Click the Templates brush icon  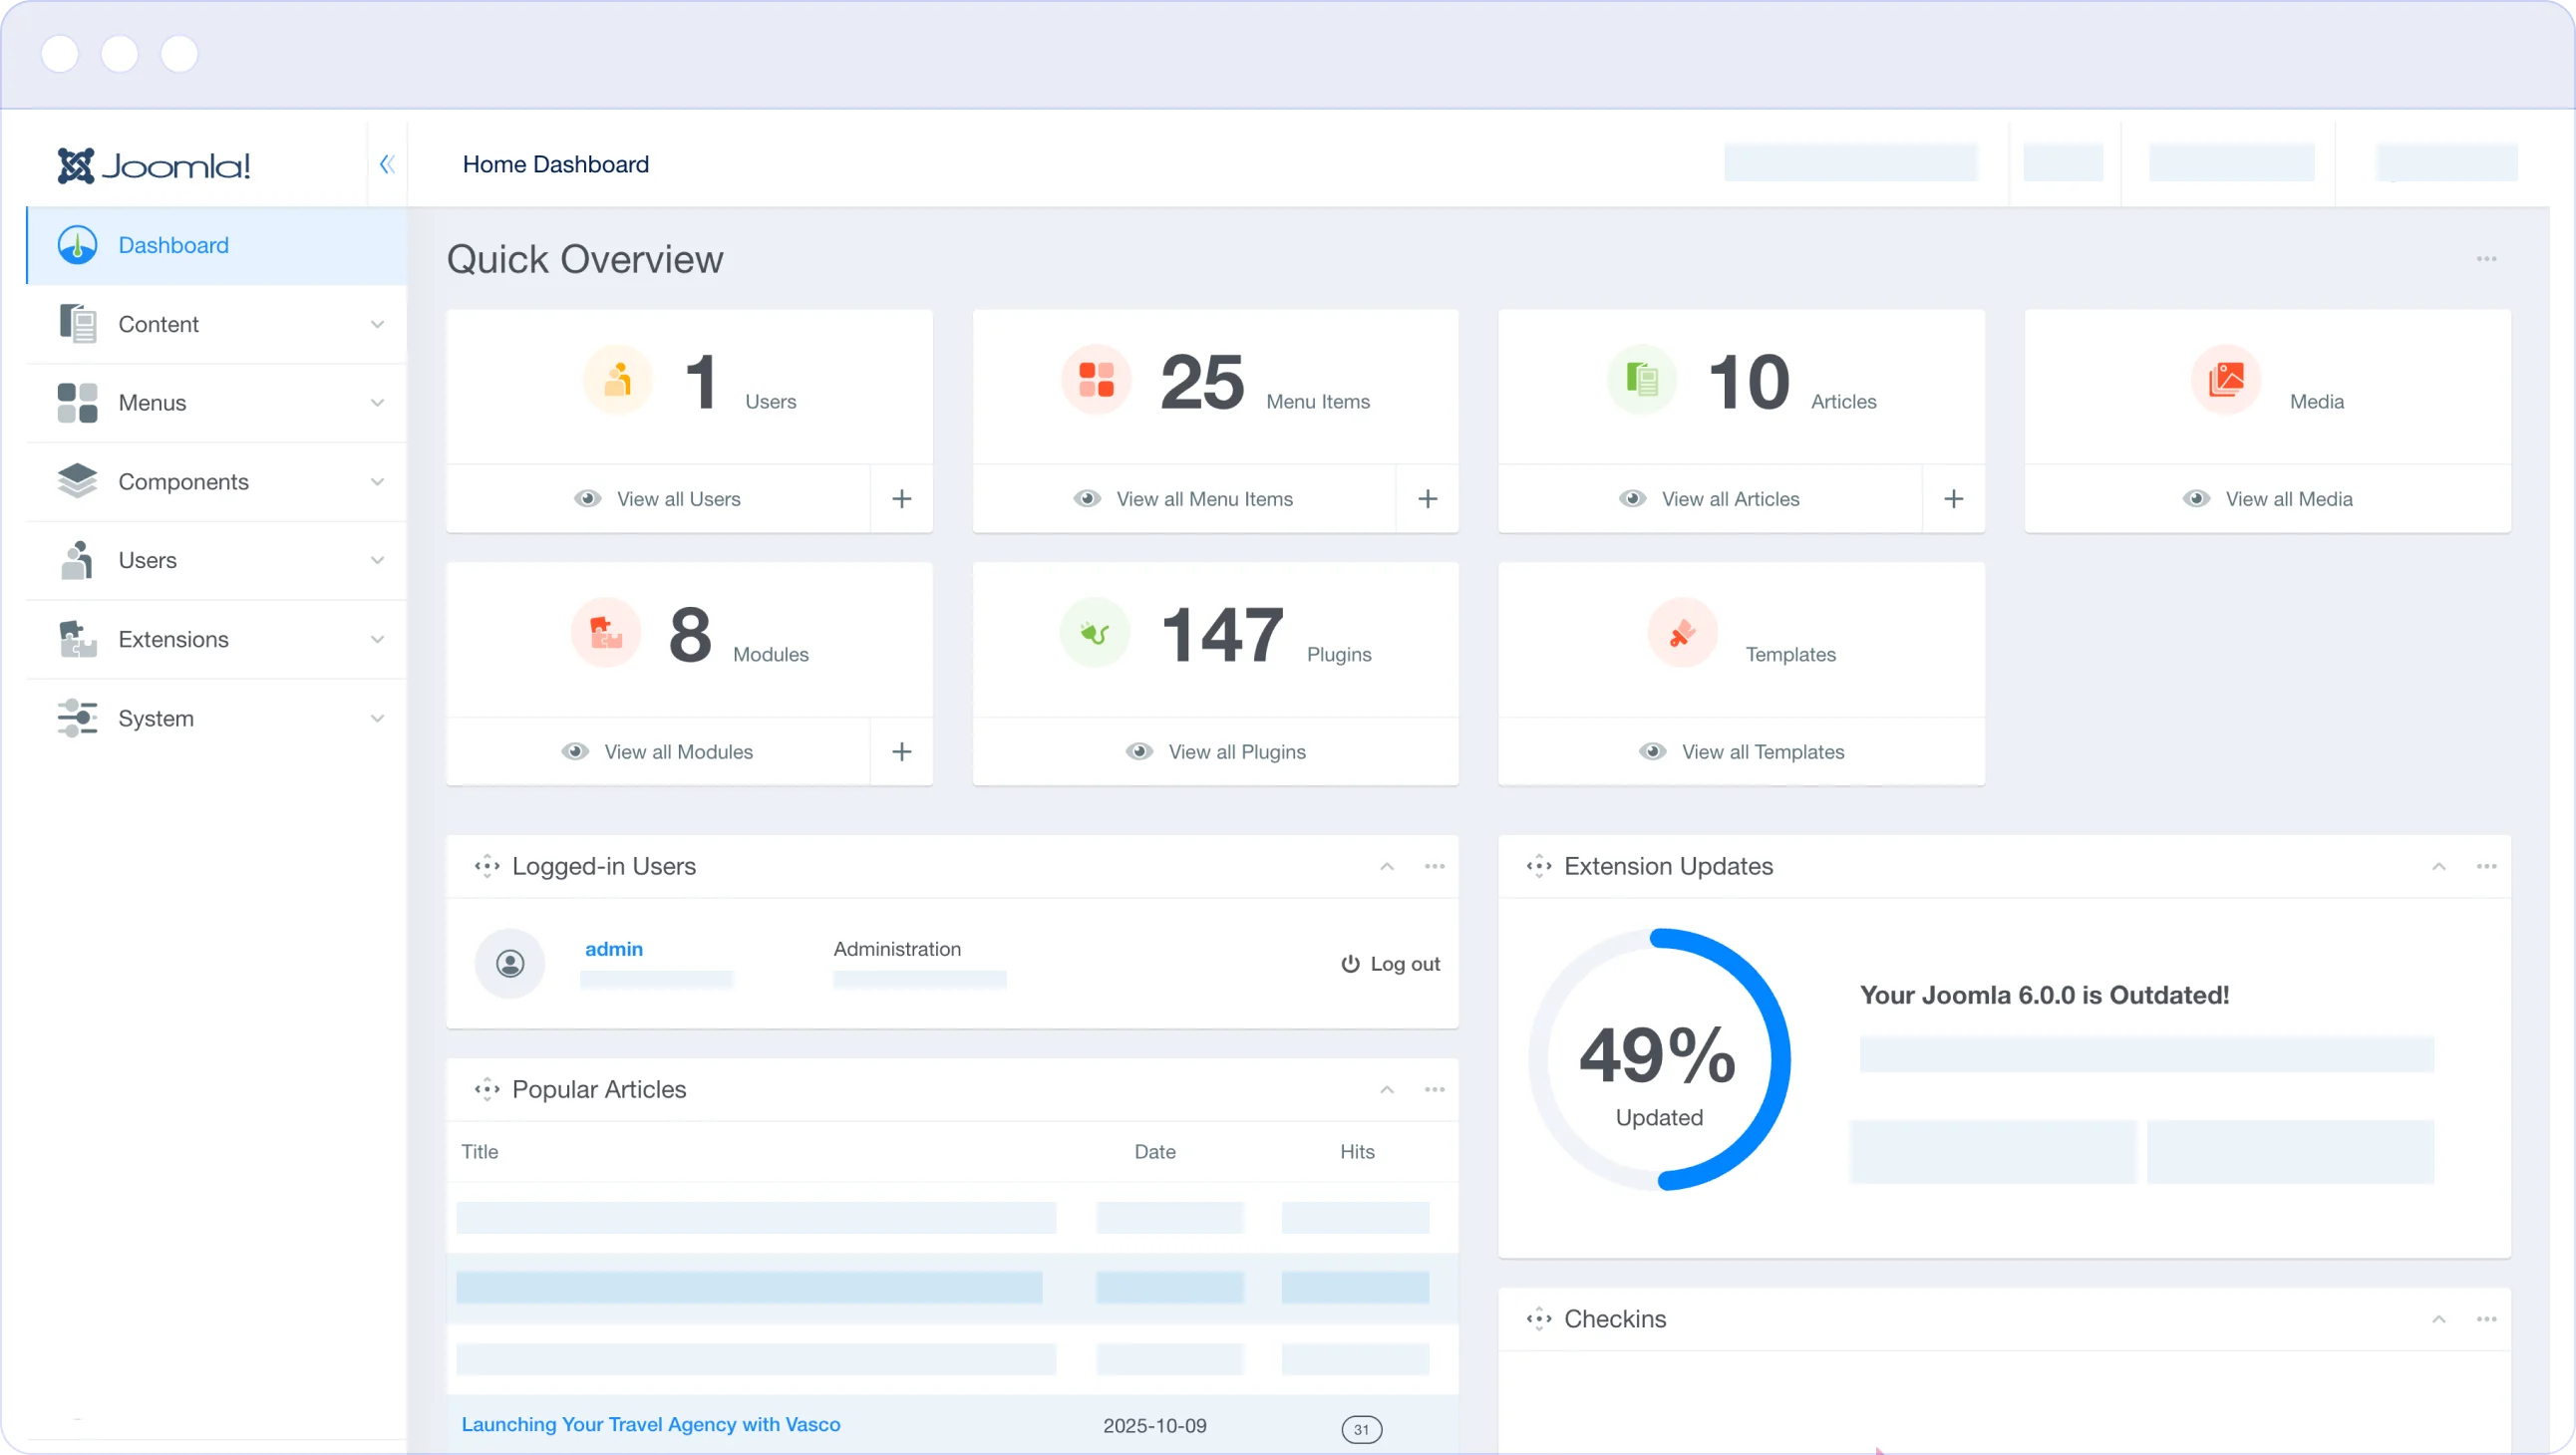[x=1682, y=633]
